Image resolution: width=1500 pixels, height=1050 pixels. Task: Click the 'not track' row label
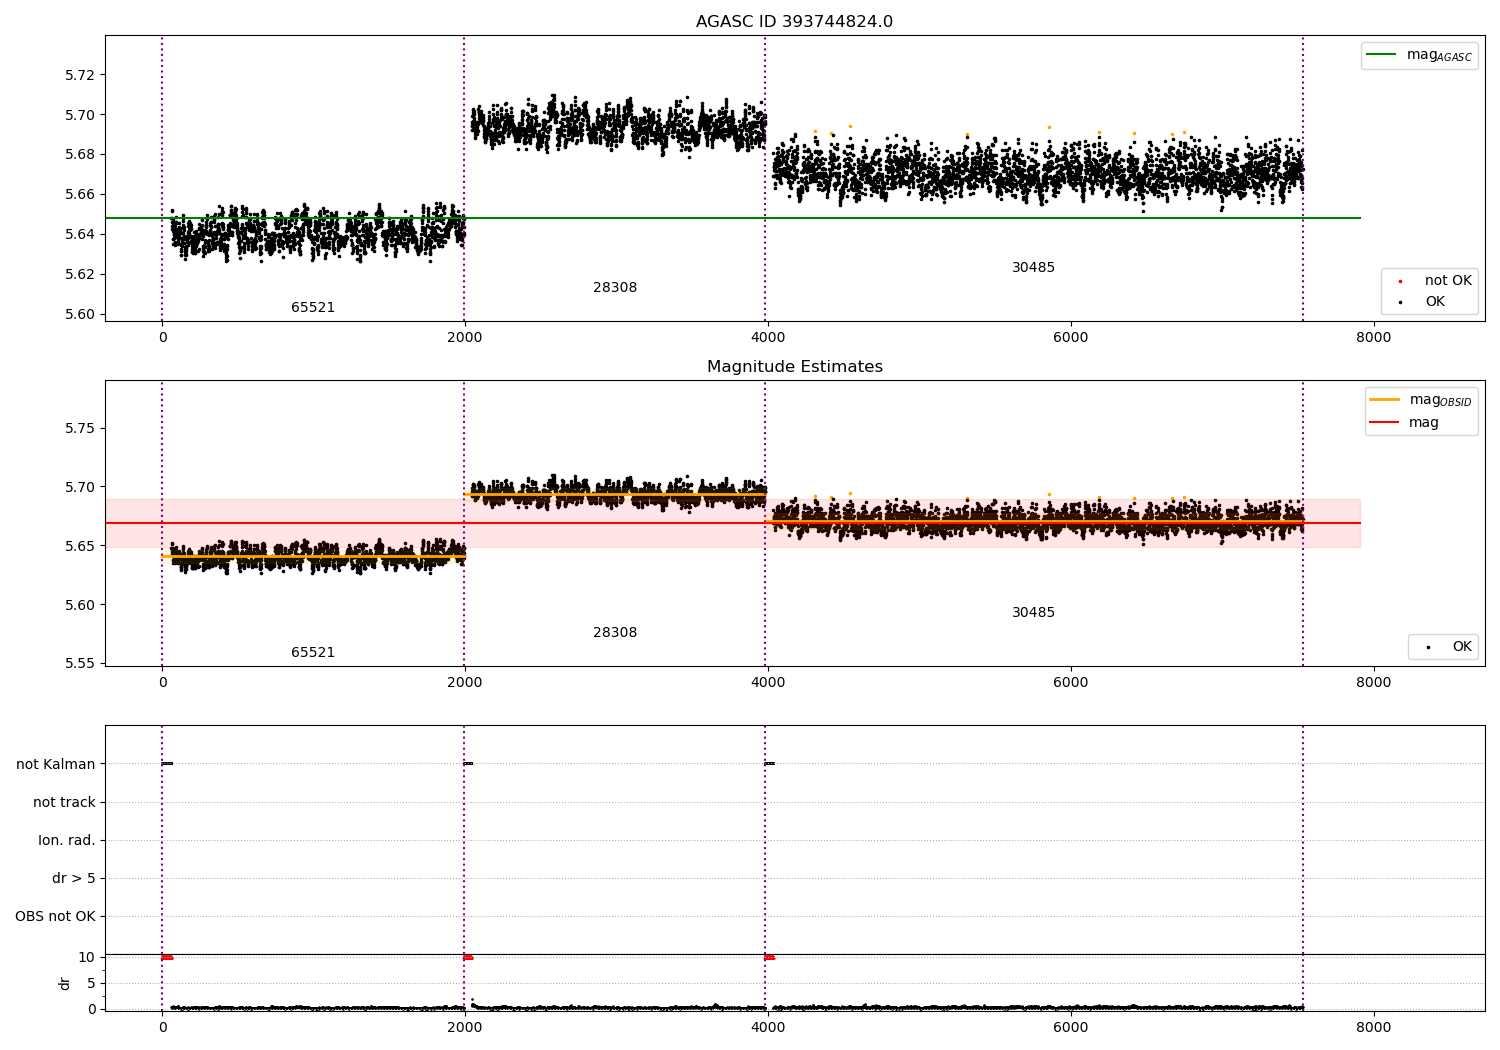coord(64,803)
